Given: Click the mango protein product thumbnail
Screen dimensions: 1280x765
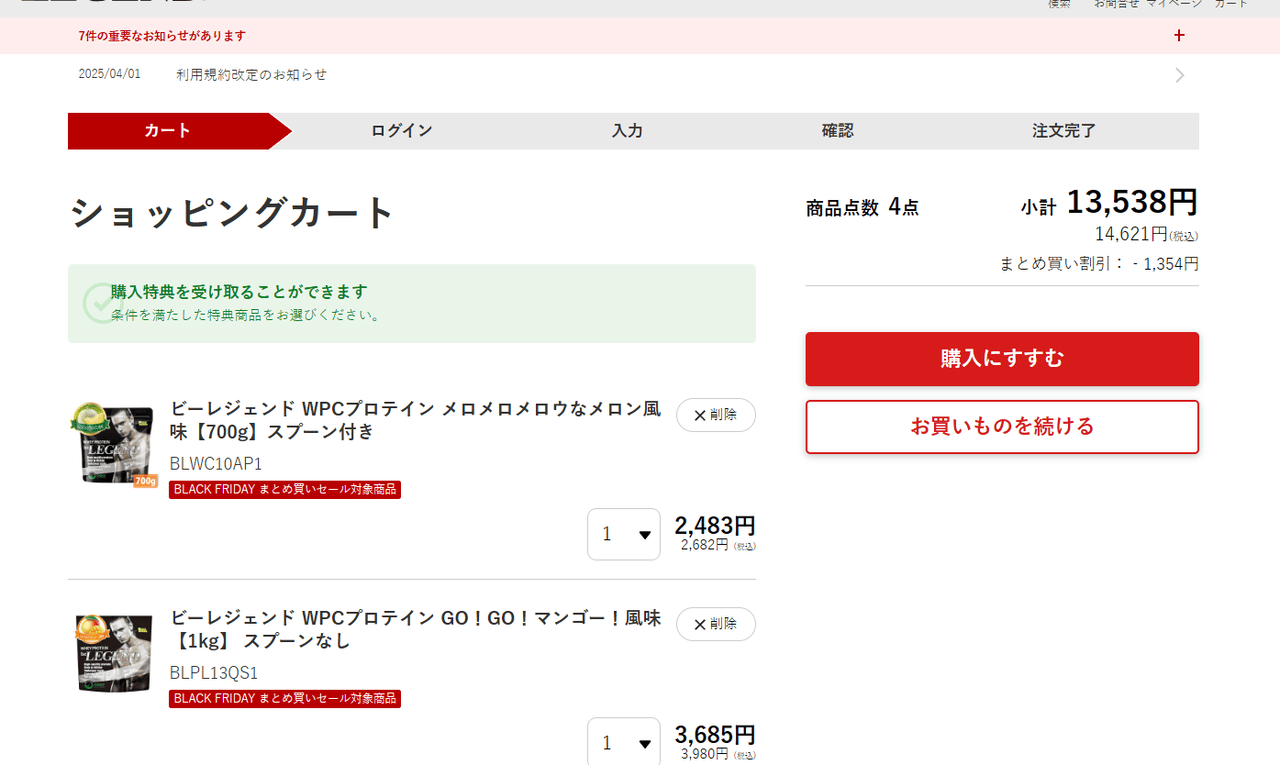Looking at the screenshot, I should 115,653.
